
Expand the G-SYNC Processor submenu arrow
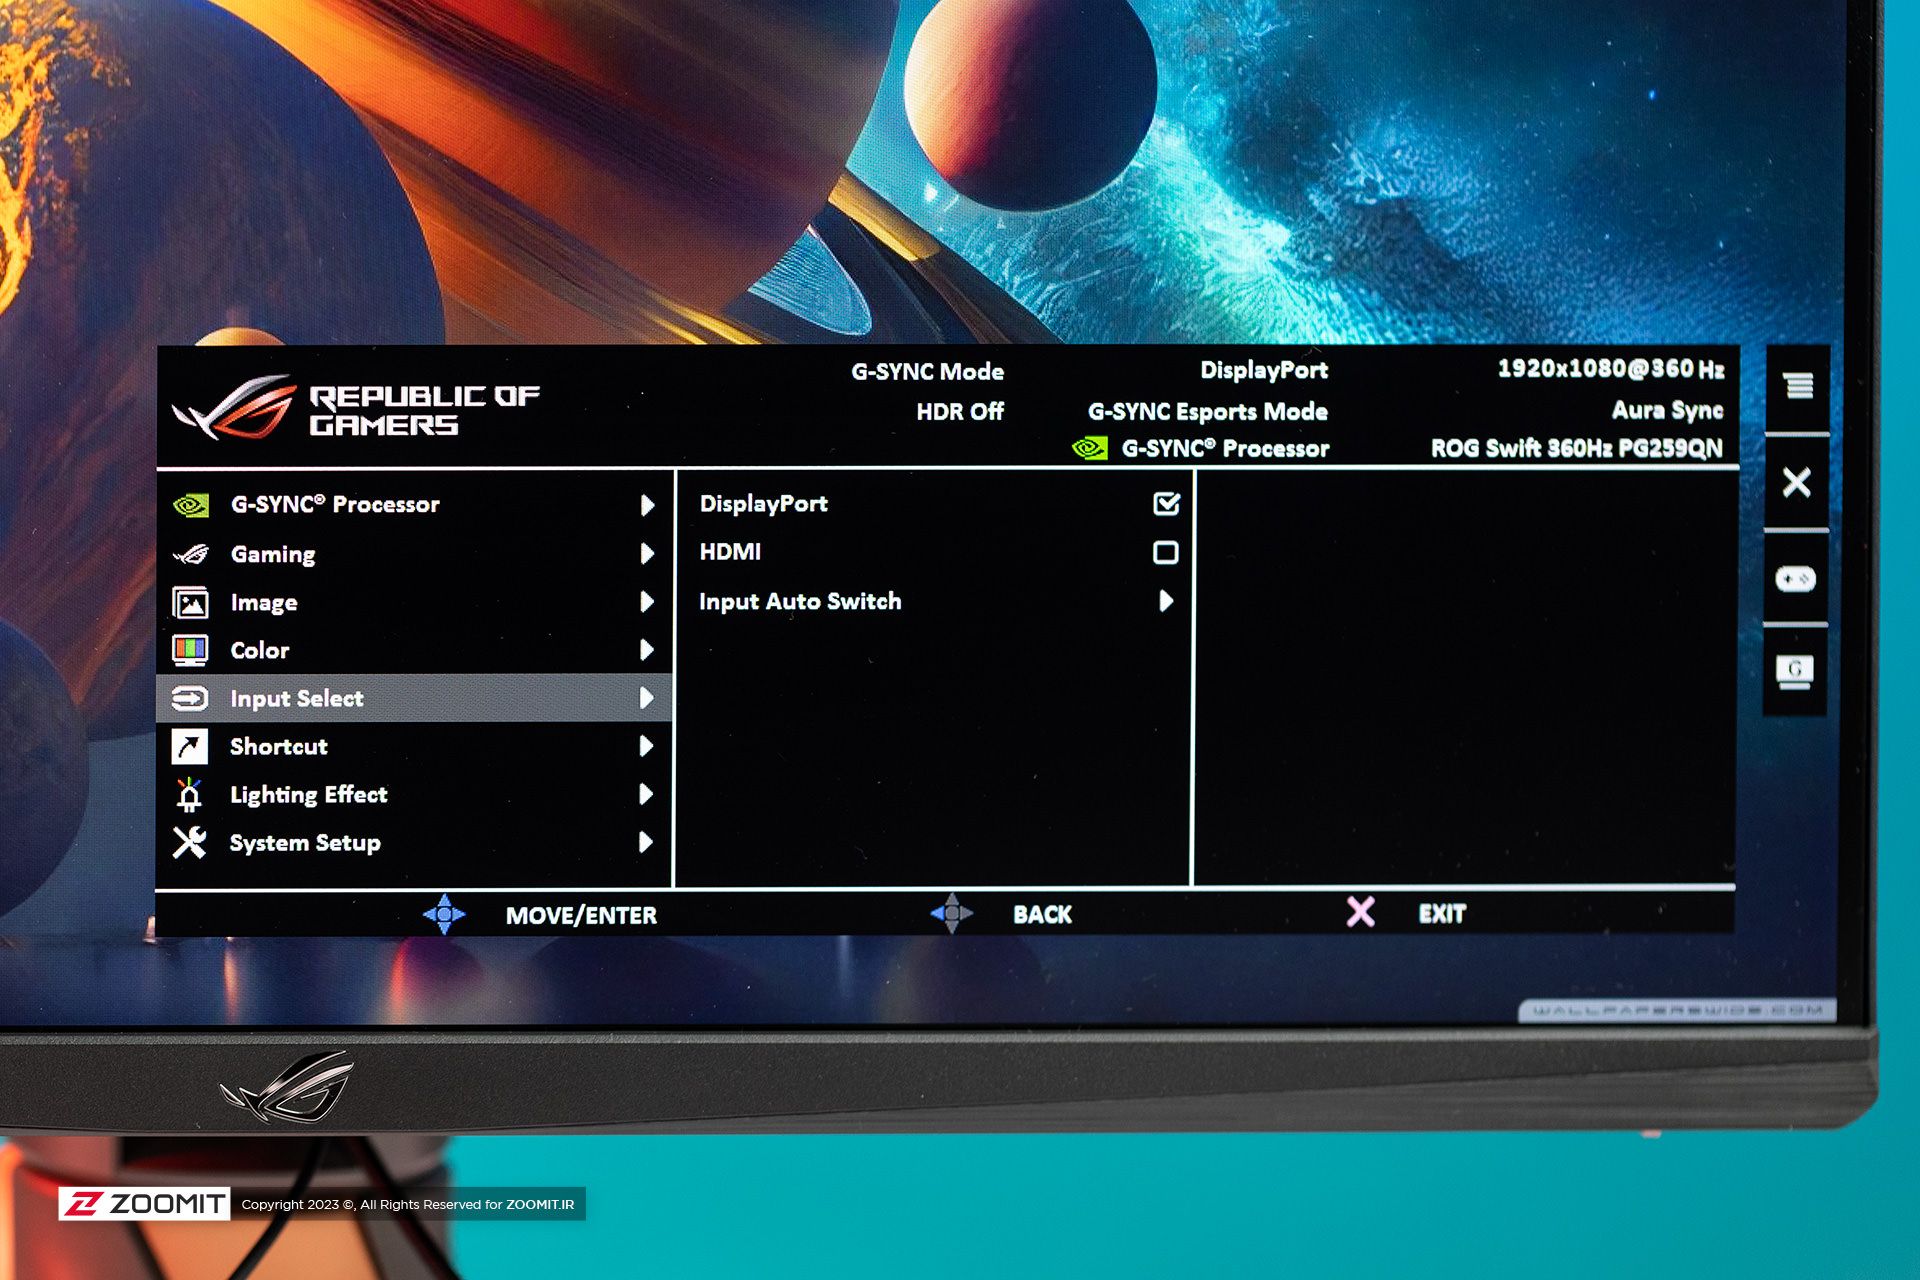647,505
